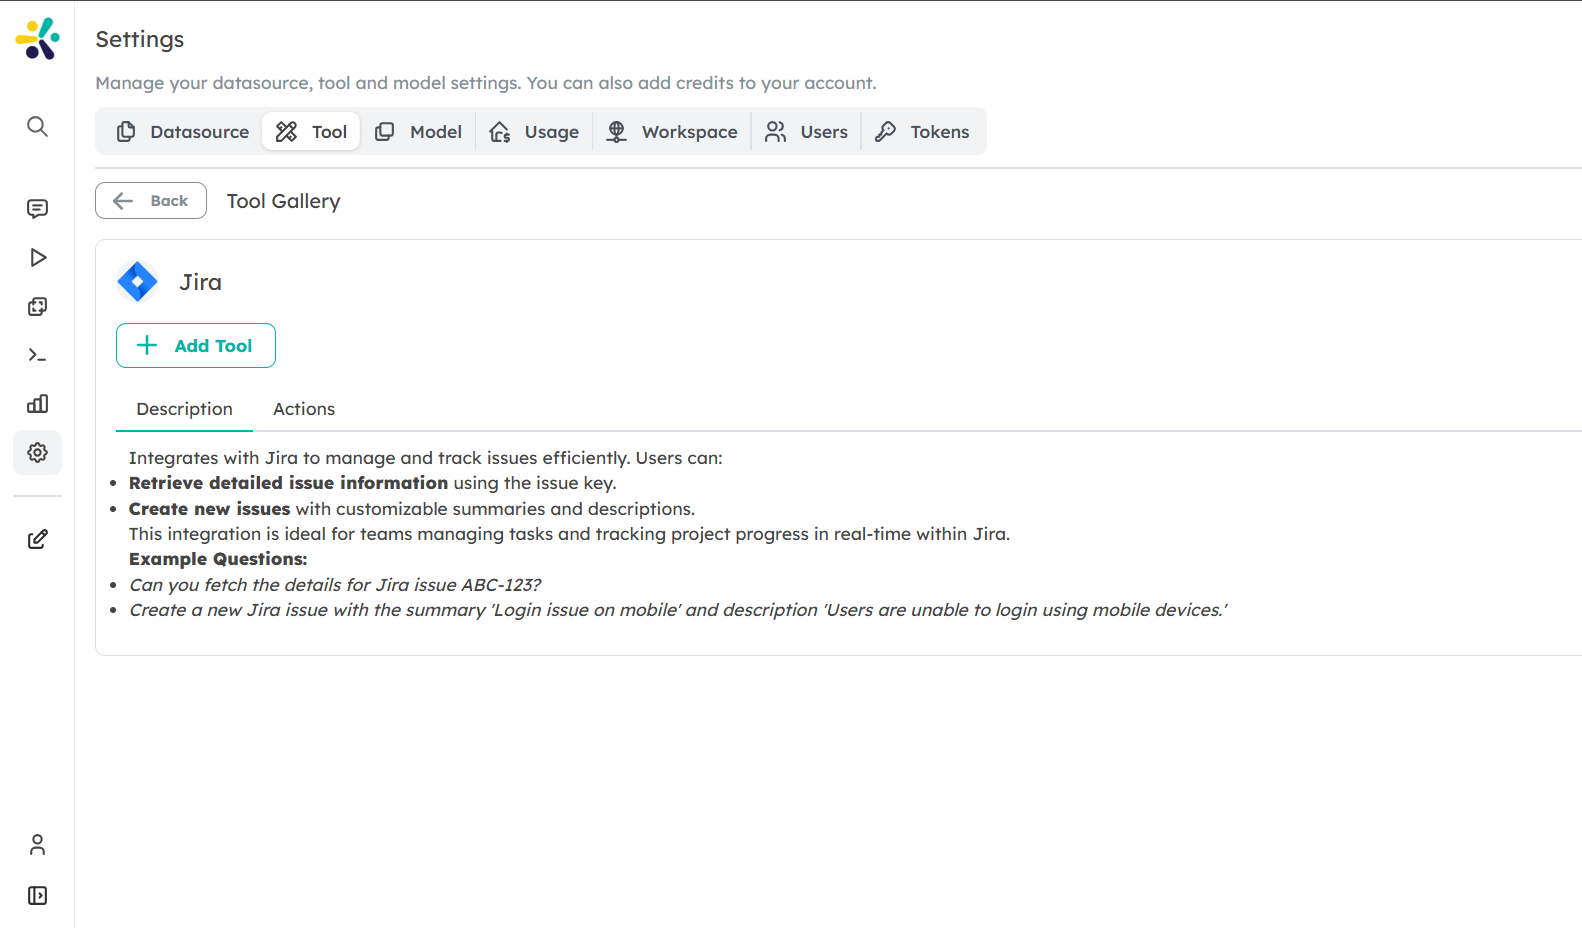Click the app logo in the sidebar

tap(38, 39)
